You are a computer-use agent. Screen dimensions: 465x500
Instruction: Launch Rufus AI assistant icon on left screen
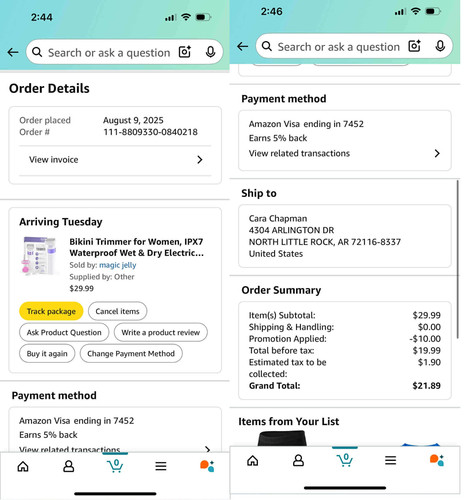[207, 466]
